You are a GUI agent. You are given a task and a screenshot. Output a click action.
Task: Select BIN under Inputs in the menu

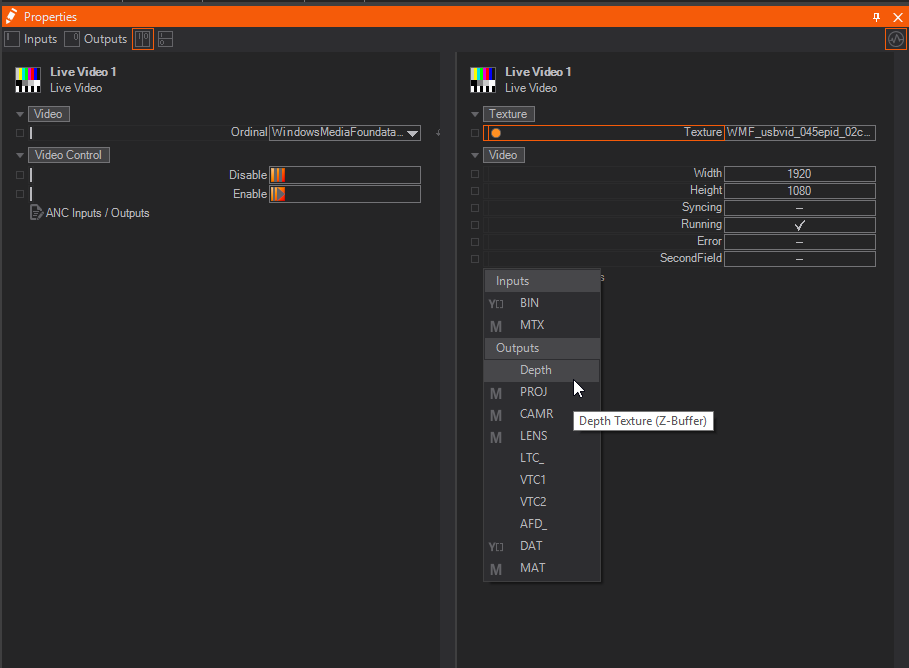pos(530,303)
